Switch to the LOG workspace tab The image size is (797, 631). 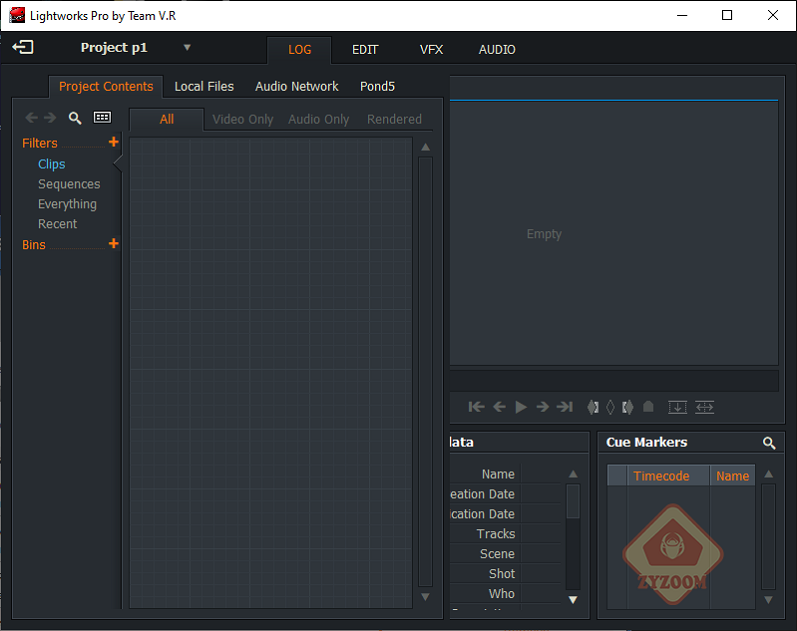click(299, 50)
